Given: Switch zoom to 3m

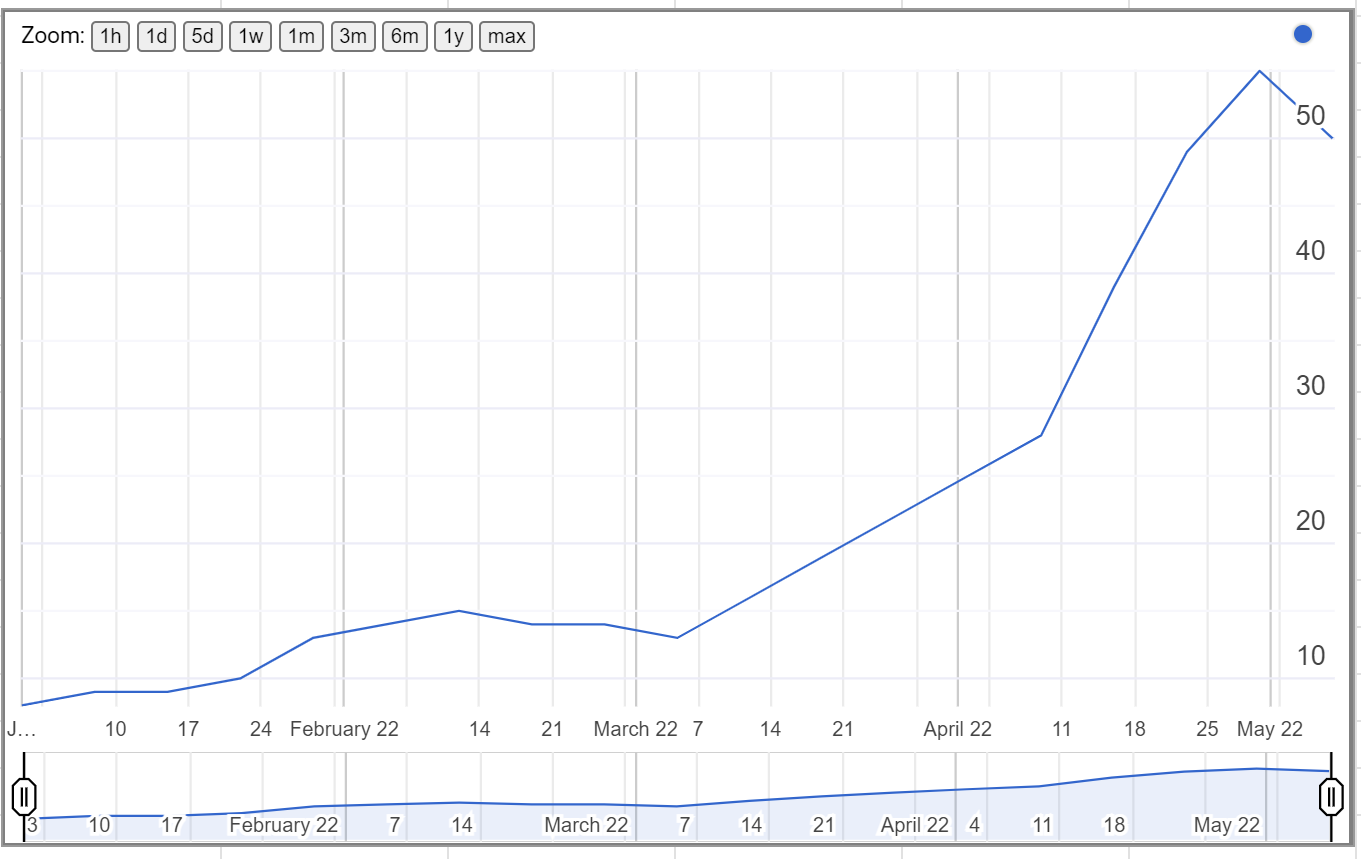Looking at the screenshot, I should (x=352, y=37).
